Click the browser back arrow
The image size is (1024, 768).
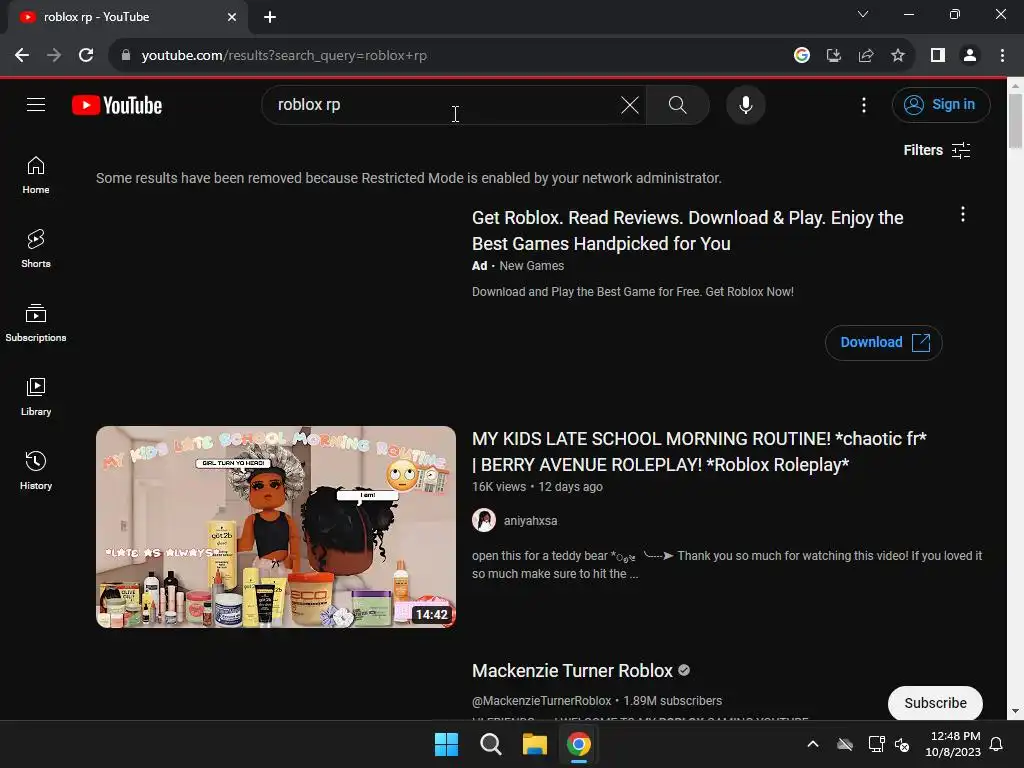pos(22,56)
